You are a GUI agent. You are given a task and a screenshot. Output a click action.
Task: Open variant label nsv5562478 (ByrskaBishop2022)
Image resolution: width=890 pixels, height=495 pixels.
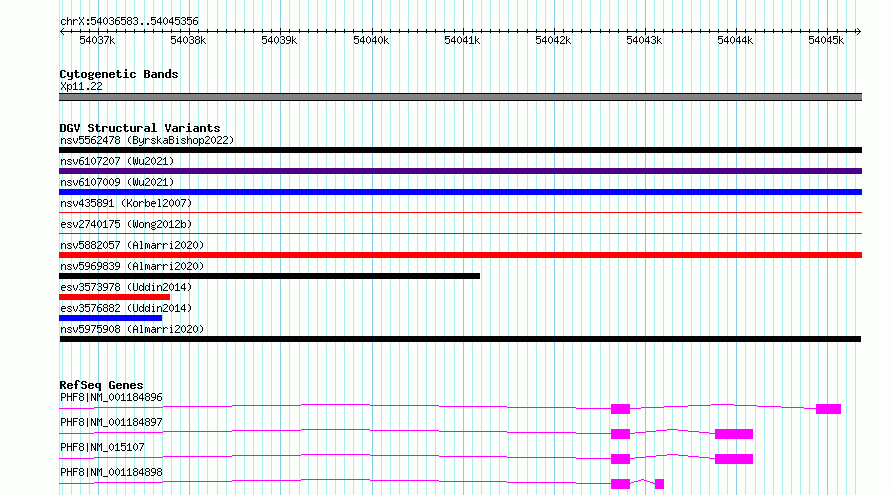coord(147,140)
